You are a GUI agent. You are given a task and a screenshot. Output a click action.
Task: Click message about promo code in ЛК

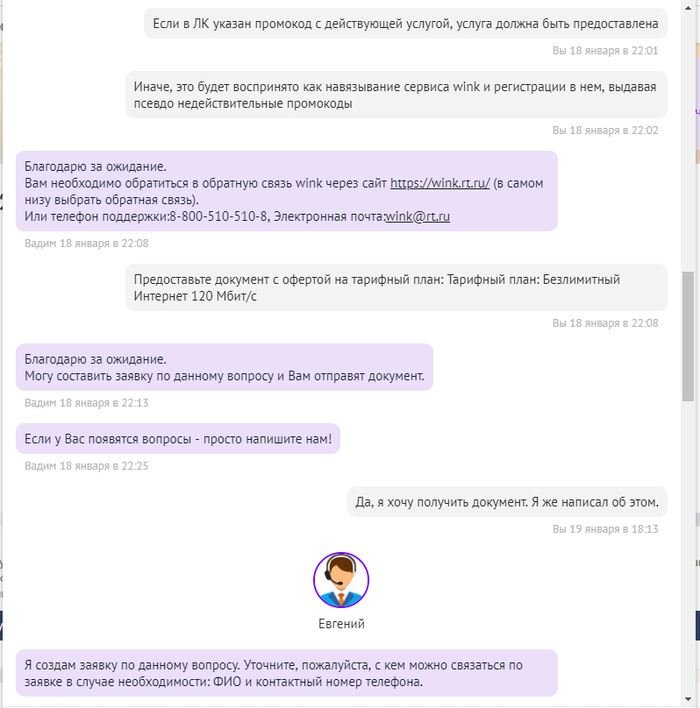click(406, 23)
